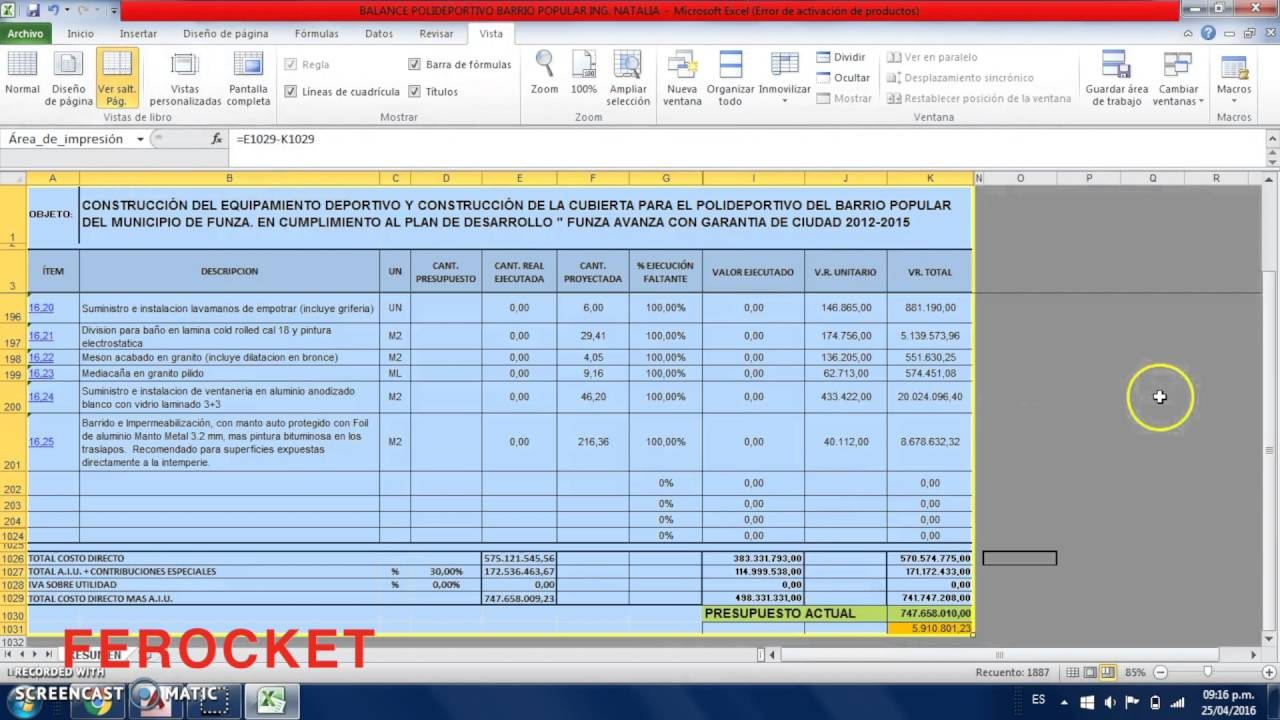Open item link 16.23

pos(41,373)
